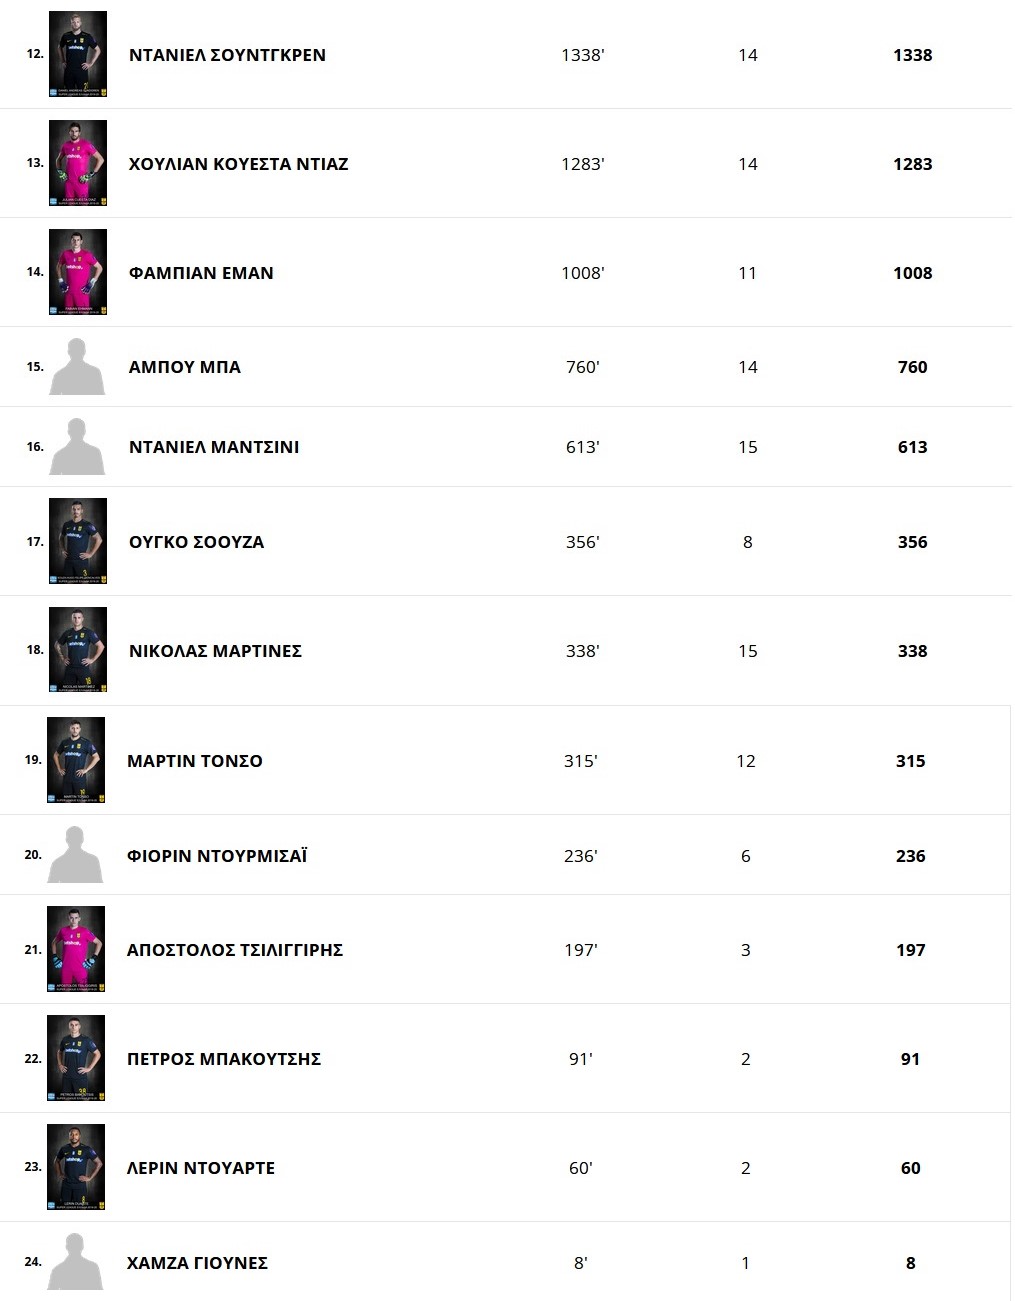Click placeholder avatar for Χαμζά Γιούνες
This screenshot has width=1015, height=1301.
click(x=76, y=1262)
